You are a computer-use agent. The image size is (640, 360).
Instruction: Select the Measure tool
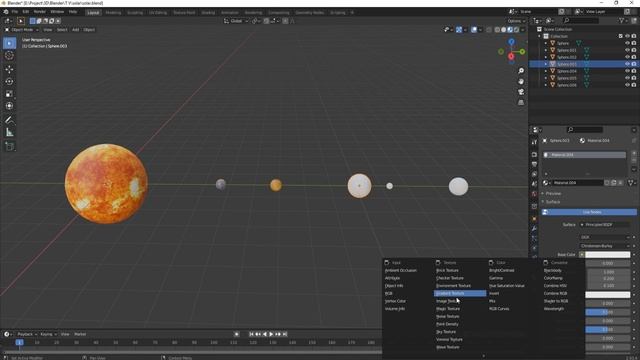pyautogui.click(x=9, y=132)
